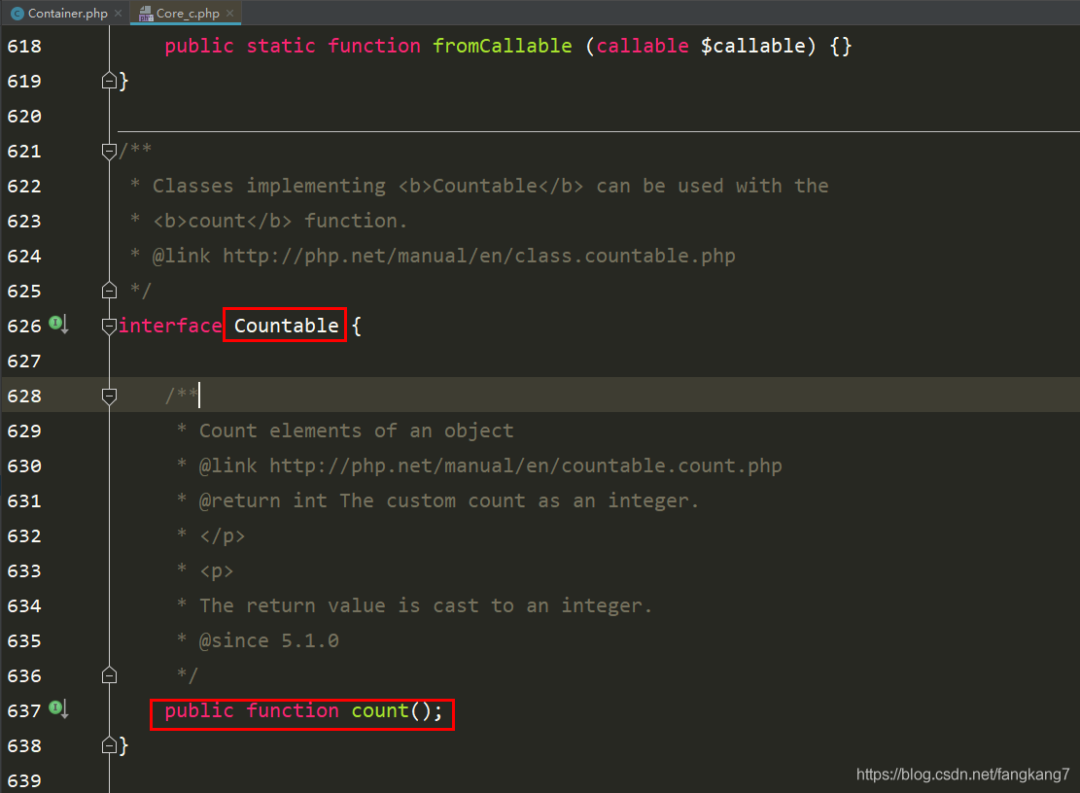Viewport: 1080px width, 793px height.
Task: Select the Core_c.php tab
Action: (x=186, y=13)
